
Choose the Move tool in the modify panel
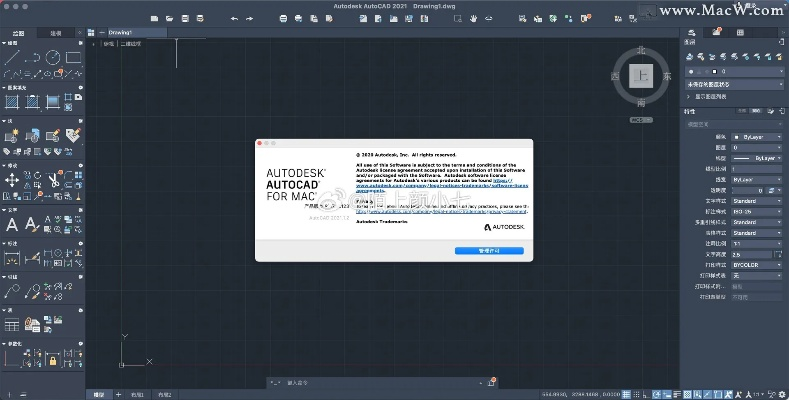coord(11,180)
